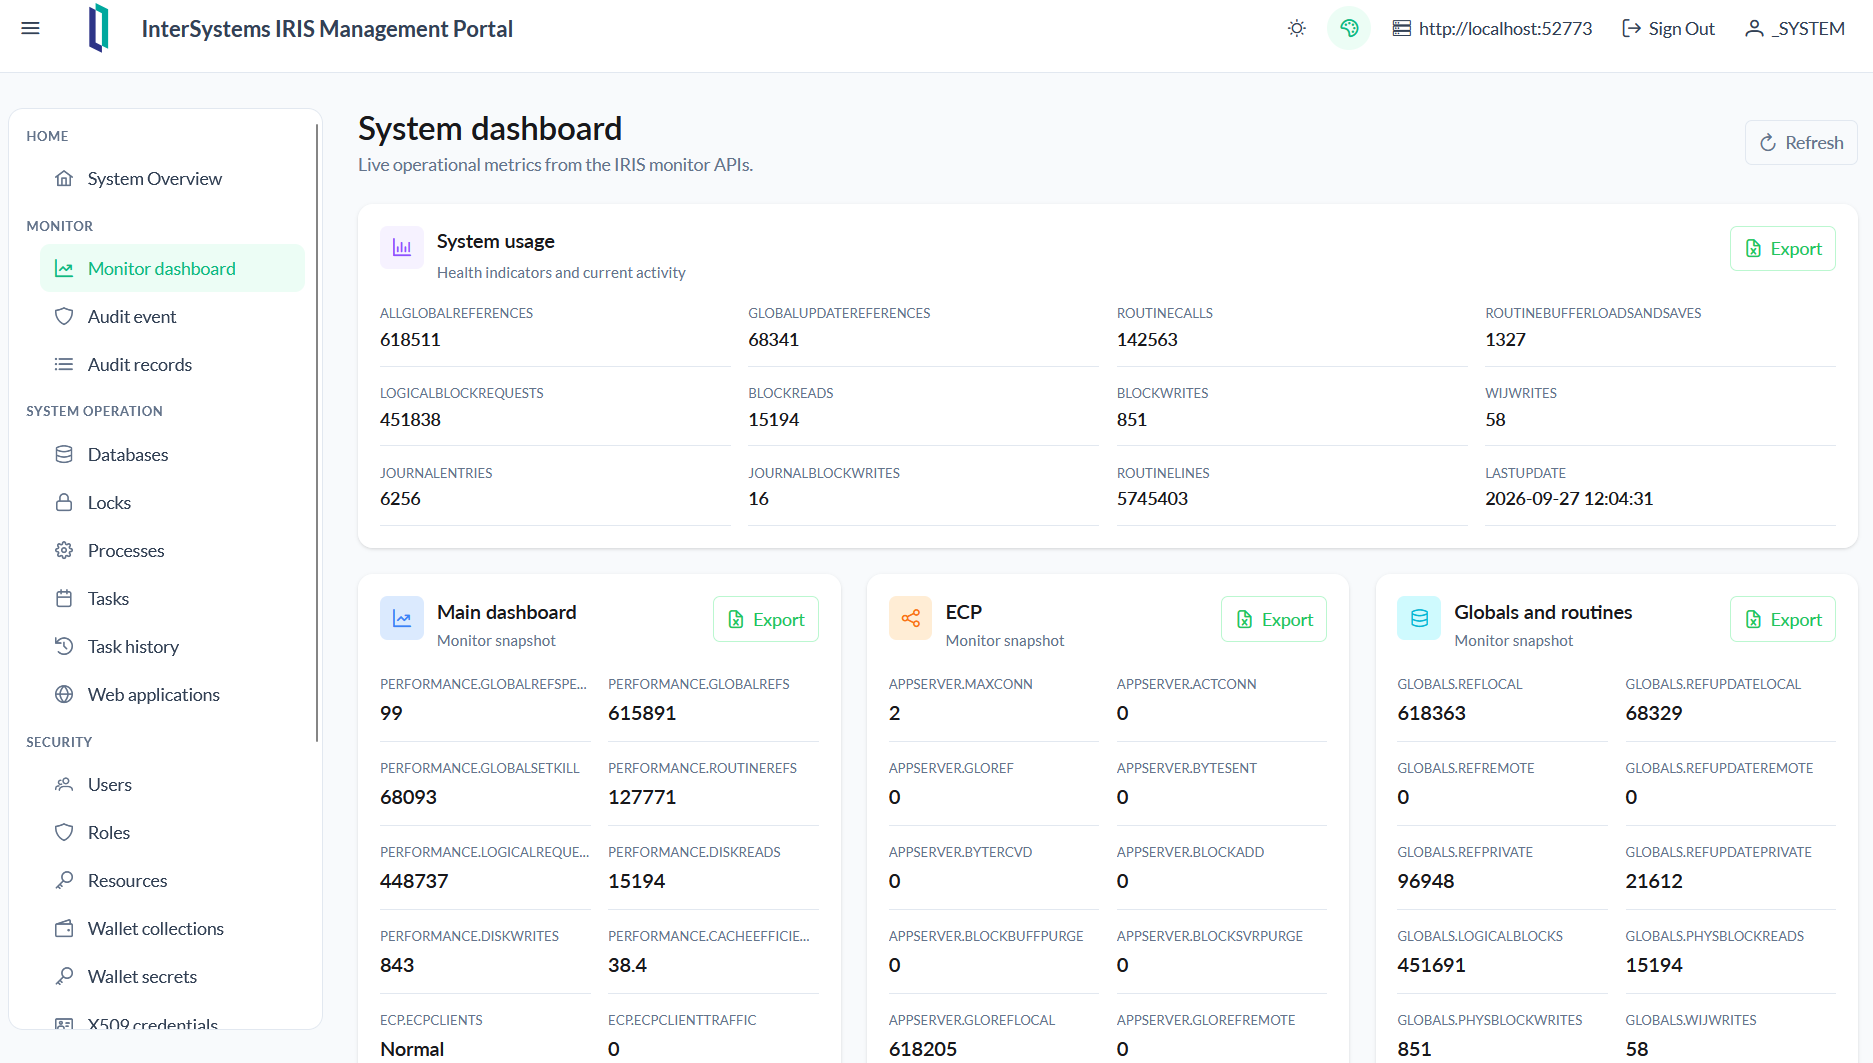Export the Main dashboard snapshot
1873x1063 pixels.
tap(766, 619)
